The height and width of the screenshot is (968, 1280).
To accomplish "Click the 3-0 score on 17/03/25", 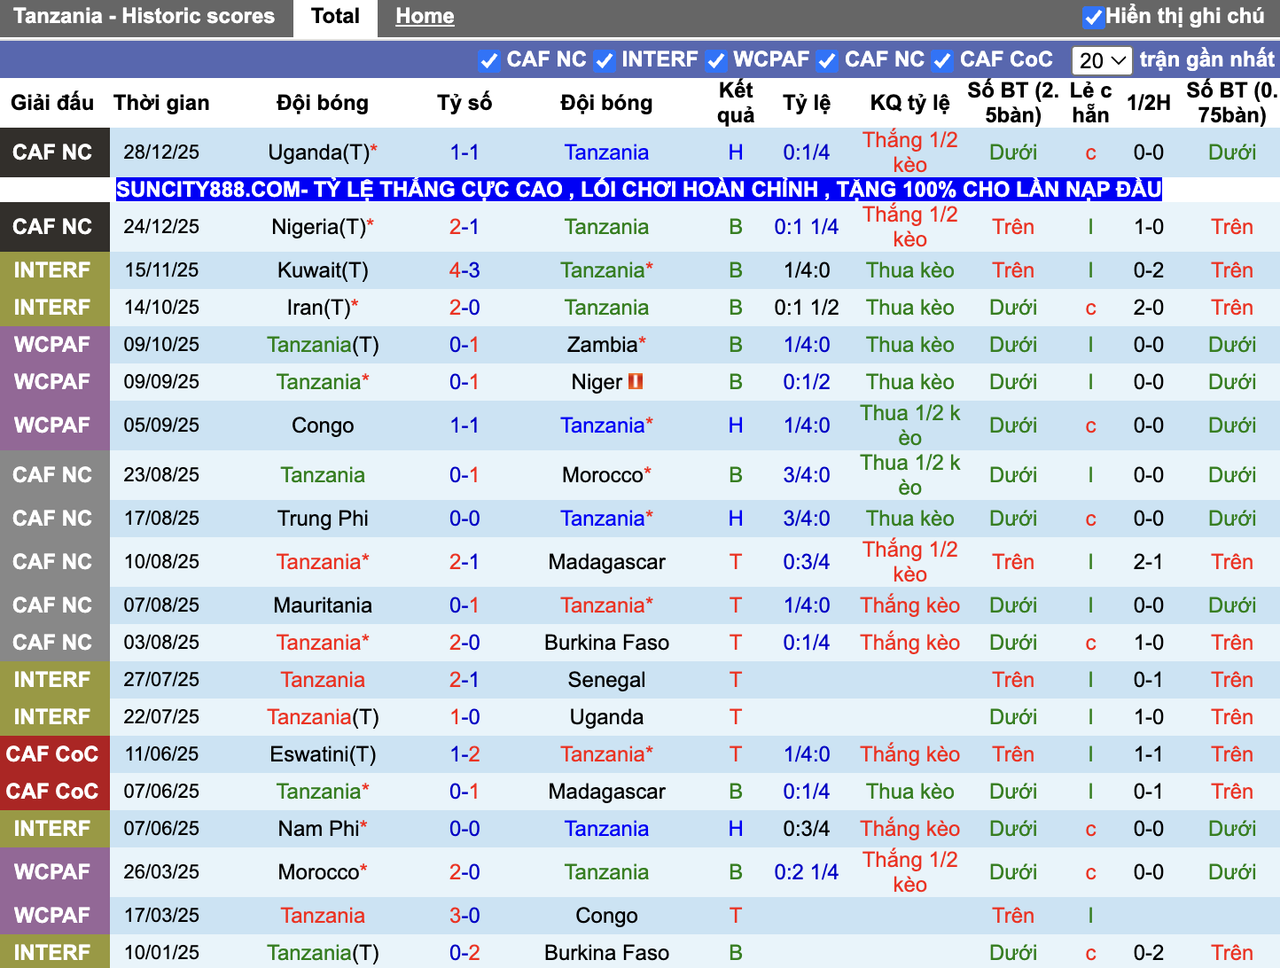I will tap(464, 916).
